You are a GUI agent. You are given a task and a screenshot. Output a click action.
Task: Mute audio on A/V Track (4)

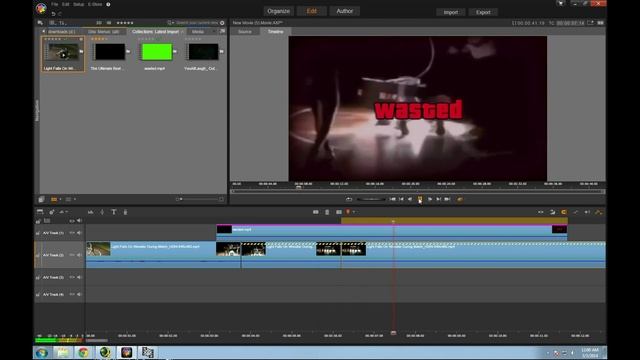79,294
